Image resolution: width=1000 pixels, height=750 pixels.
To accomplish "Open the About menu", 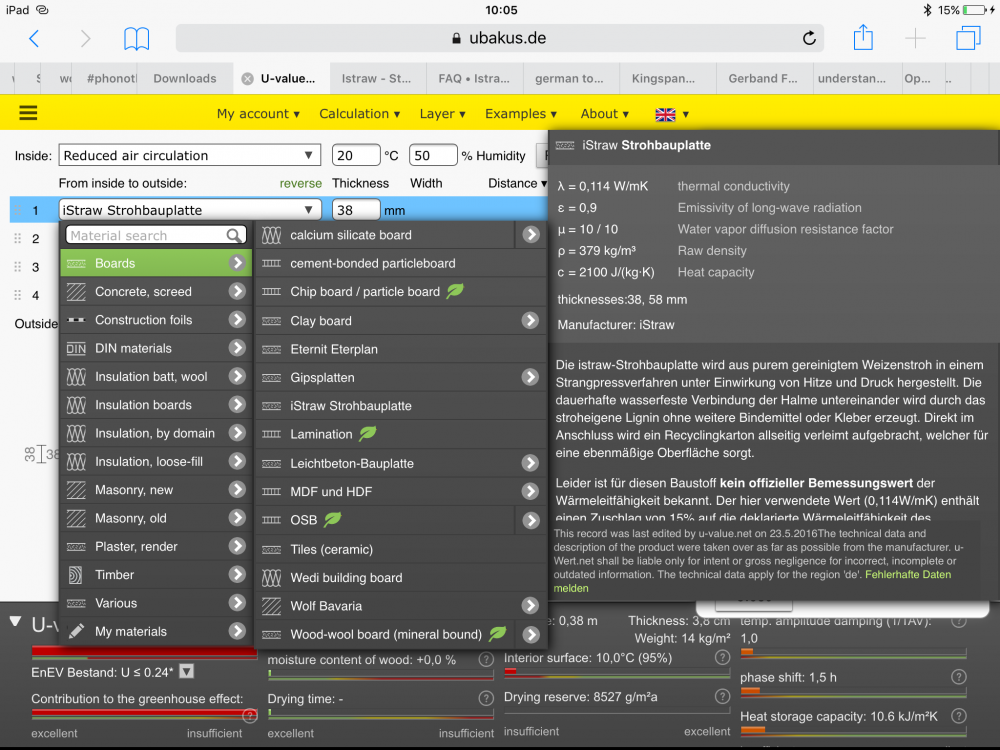I will [605, 114].
